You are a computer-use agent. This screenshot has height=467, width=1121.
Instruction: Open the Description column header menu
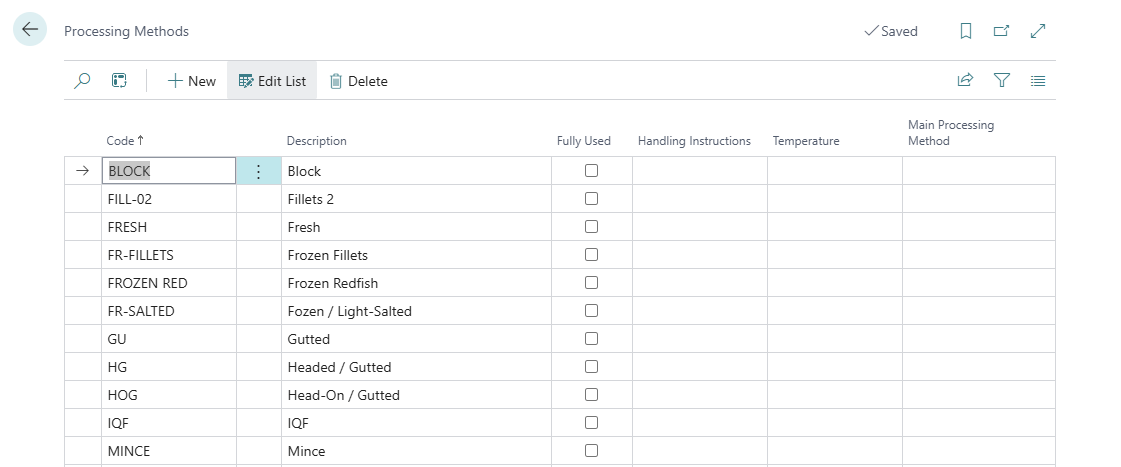pyautogui.click(x=317, y=141)
